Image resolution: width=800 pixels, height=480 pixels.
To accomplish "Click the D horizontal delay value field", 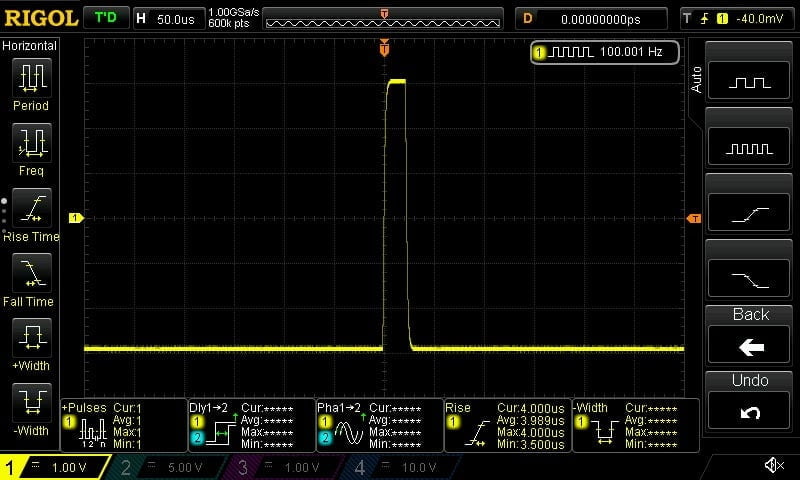I will [x=591, y=19].
